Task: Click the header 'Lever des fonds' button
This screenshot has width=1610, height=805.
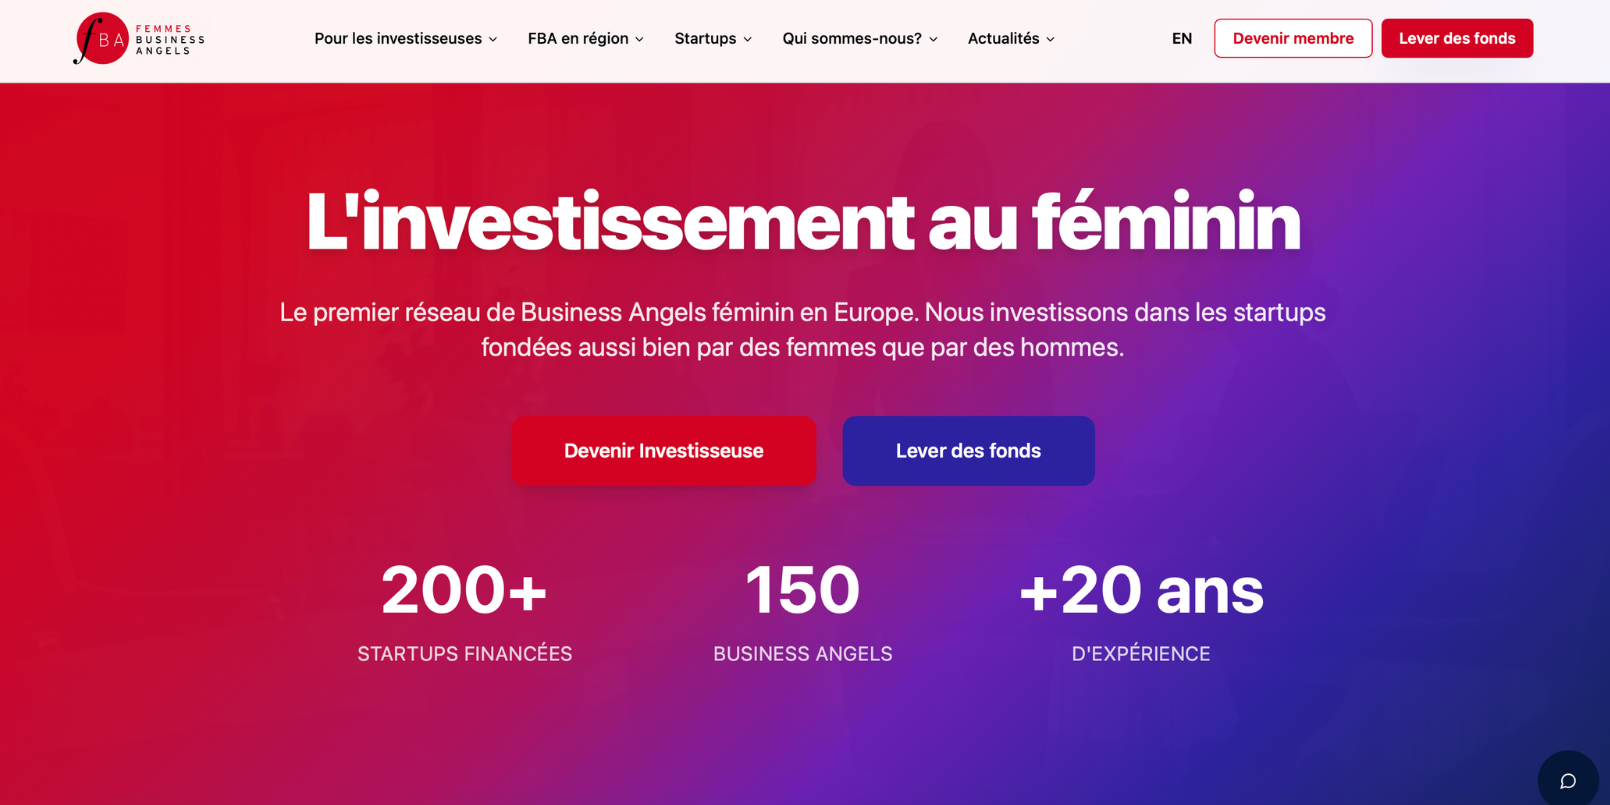Action: [x=1457, y=38]
